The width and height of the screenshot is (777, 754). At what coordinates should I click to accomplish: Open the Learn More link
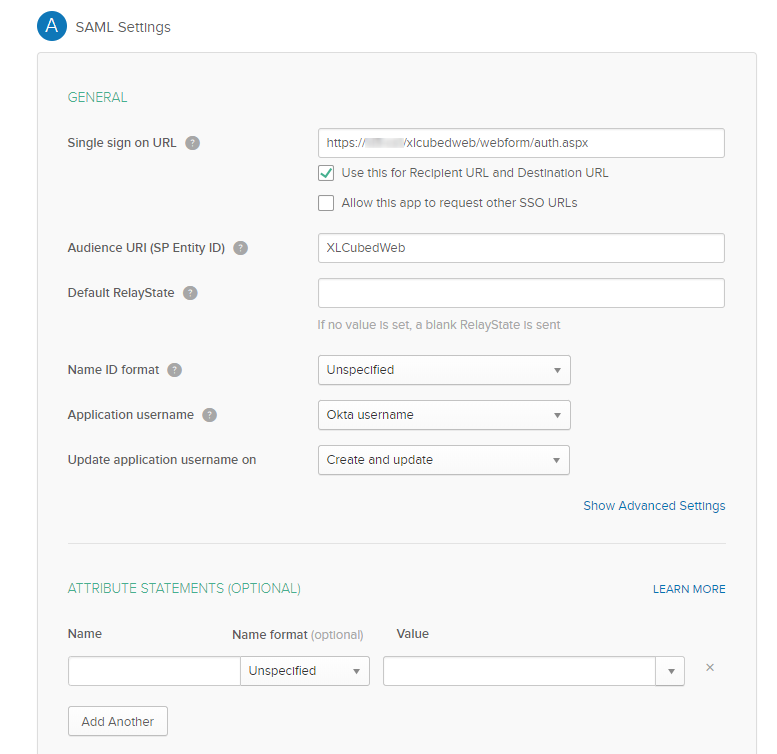pos(689,589)
